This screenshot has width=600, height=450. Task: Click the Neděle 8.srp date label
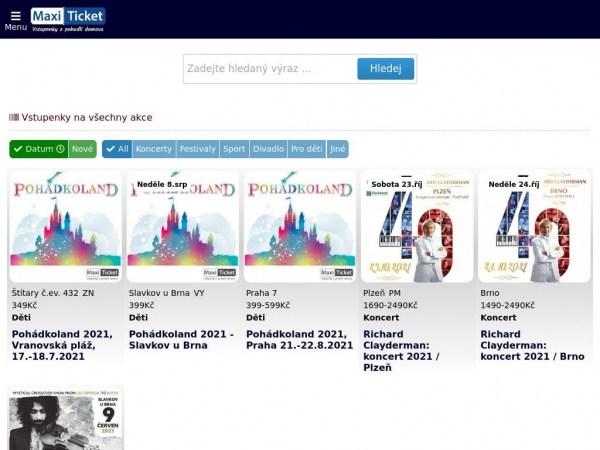tap(162, 184)
